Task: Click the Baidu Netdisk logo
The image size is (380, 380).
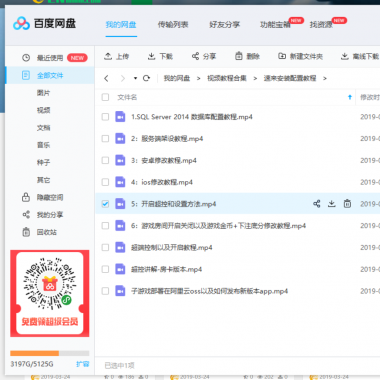Action: [45, 23]
